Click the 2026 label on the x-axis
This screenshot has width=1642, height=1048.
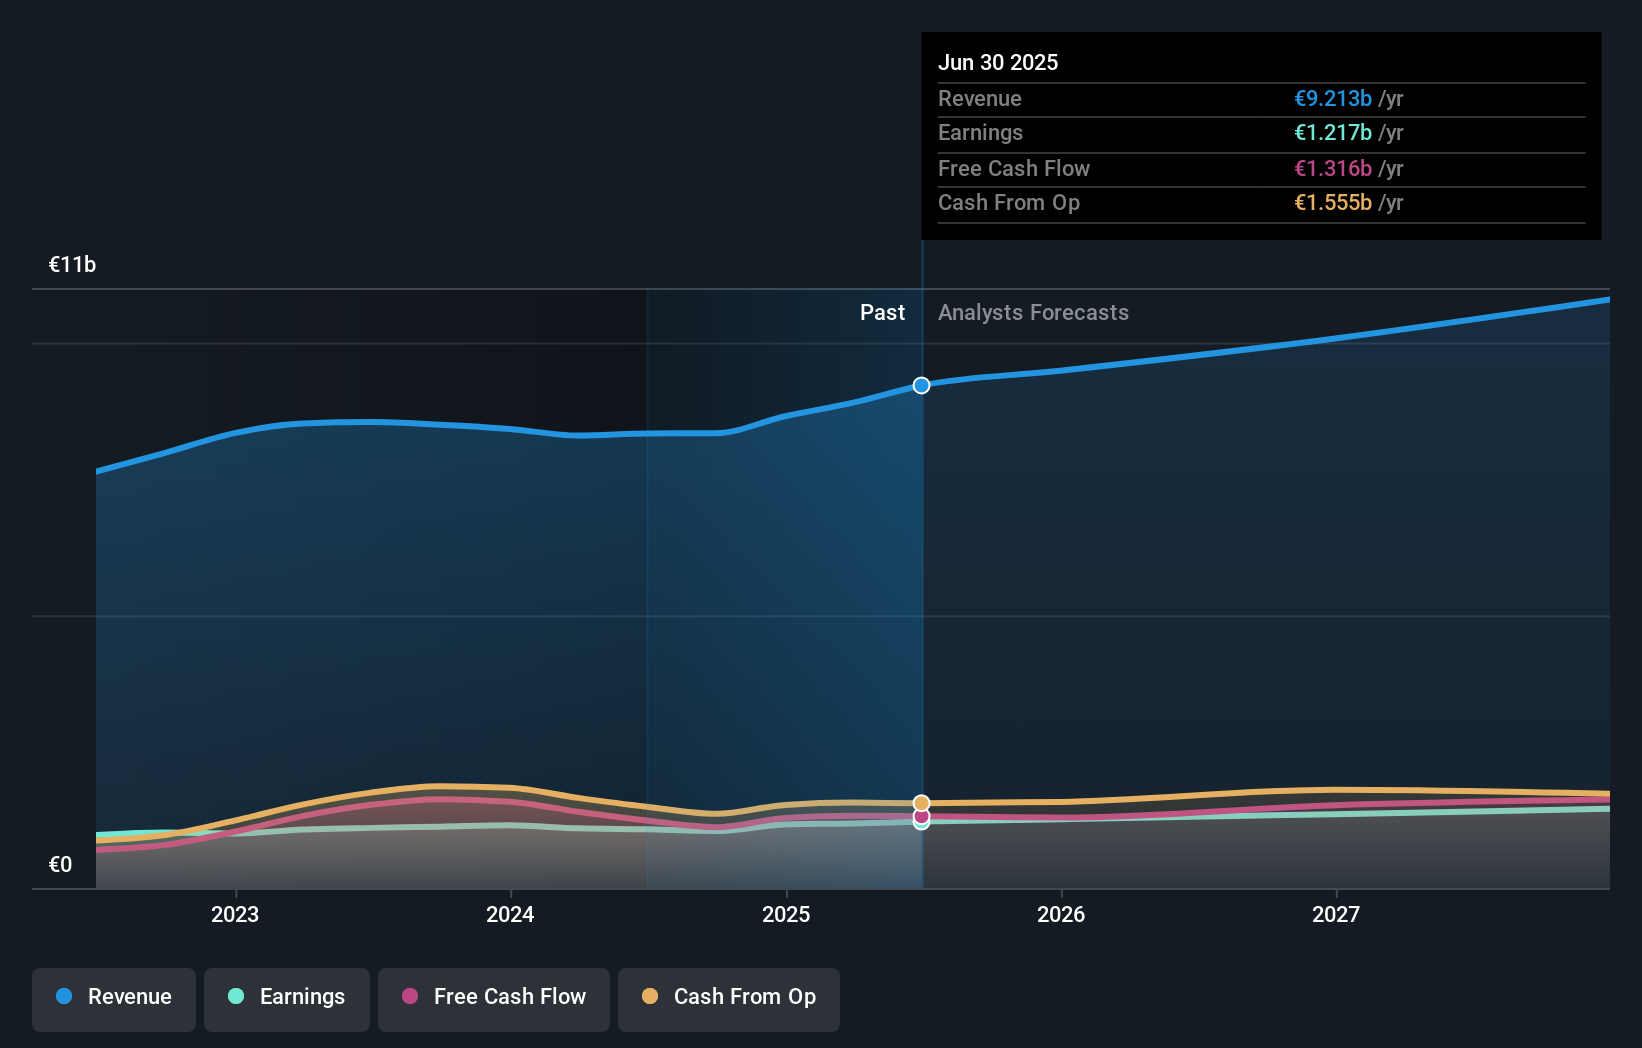tap(1062, 913)
